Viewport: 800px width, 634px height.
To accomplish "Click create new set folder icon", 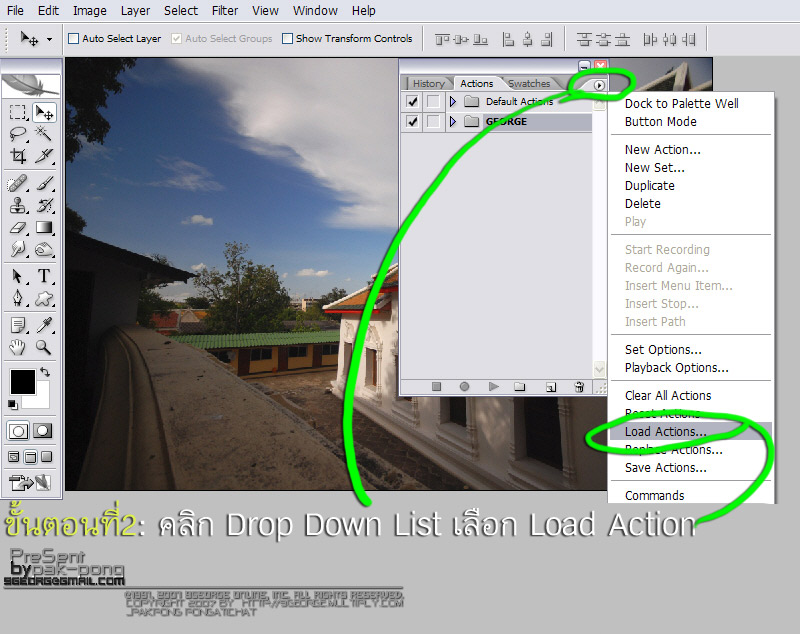I will click(x=520, y=387).
